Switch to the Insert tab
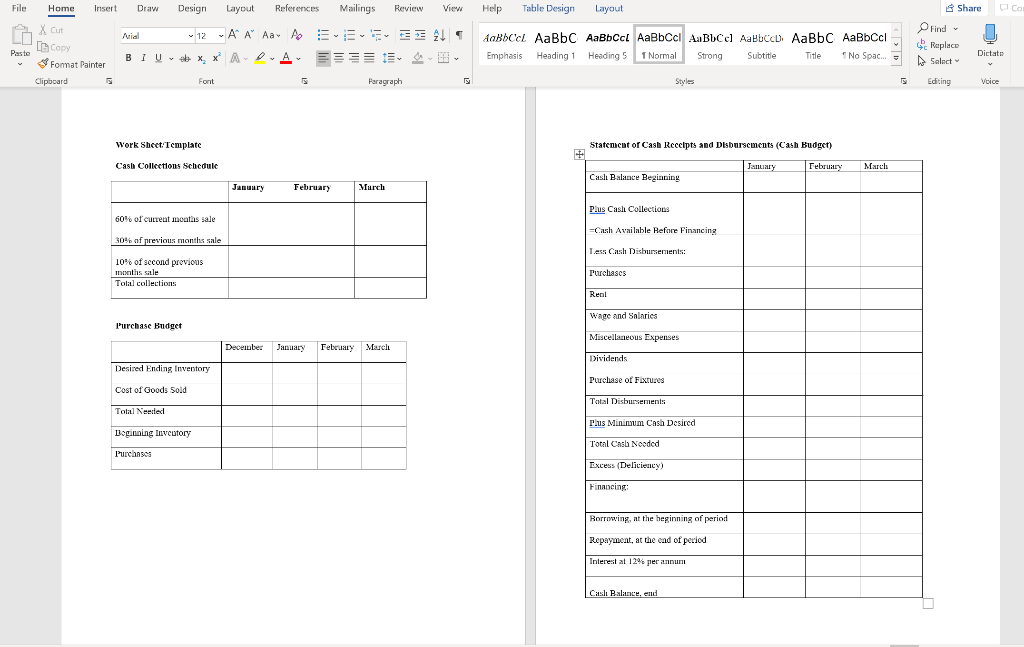 (105, 8)
